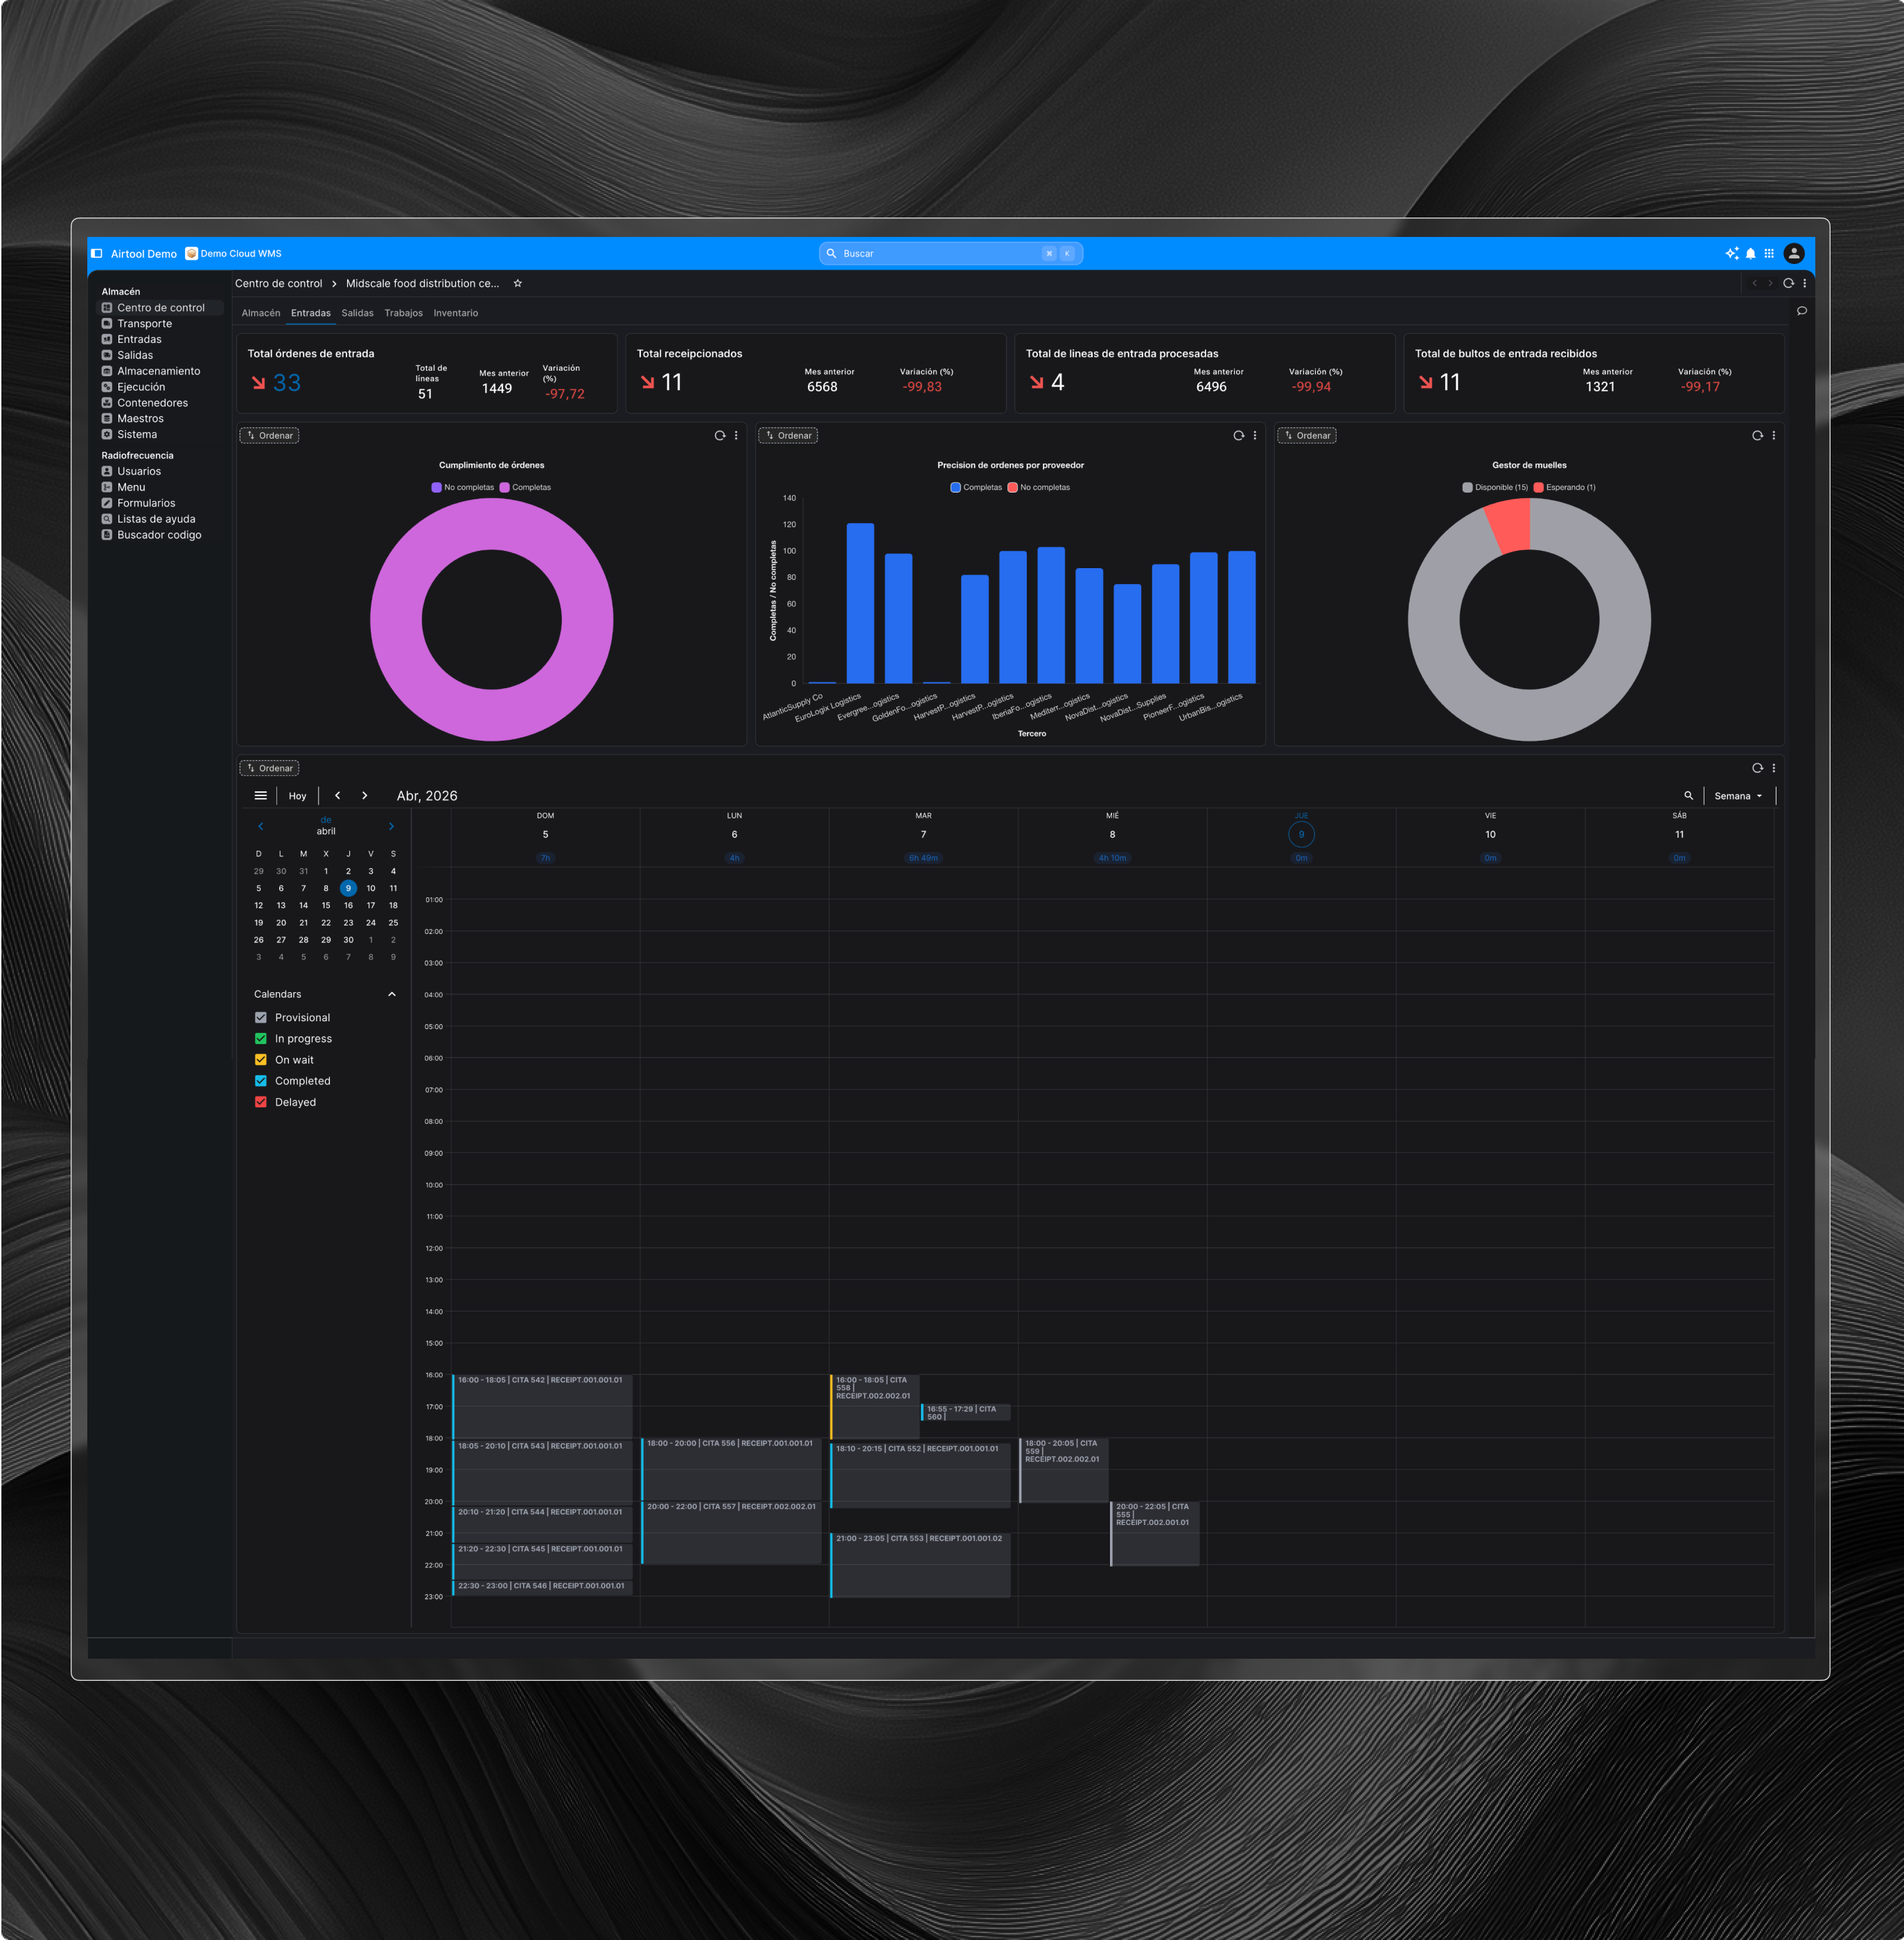The image size is (1904, 1940).
Task: Collapse the Calendars section
Action: click(392, 994)
